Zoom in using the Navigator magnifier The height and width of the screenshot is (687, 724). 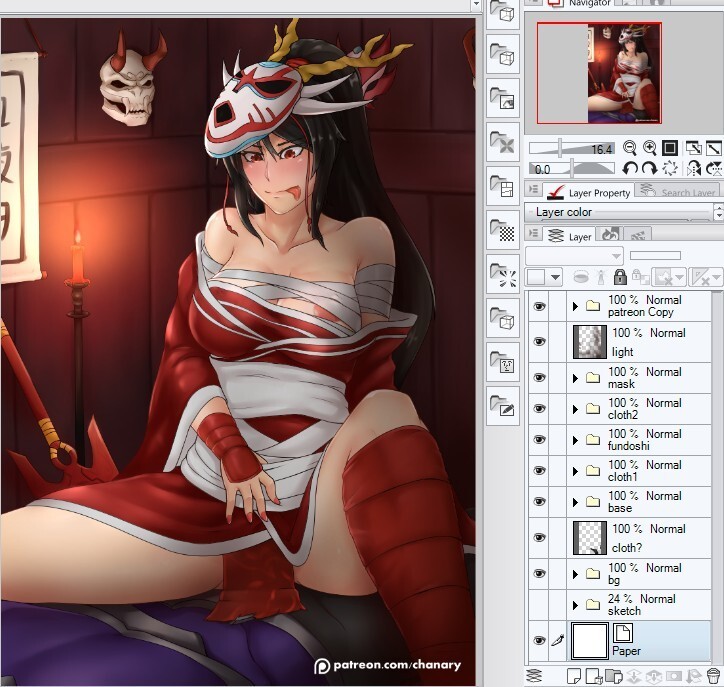pyautogui.click(x=650, y=148)
